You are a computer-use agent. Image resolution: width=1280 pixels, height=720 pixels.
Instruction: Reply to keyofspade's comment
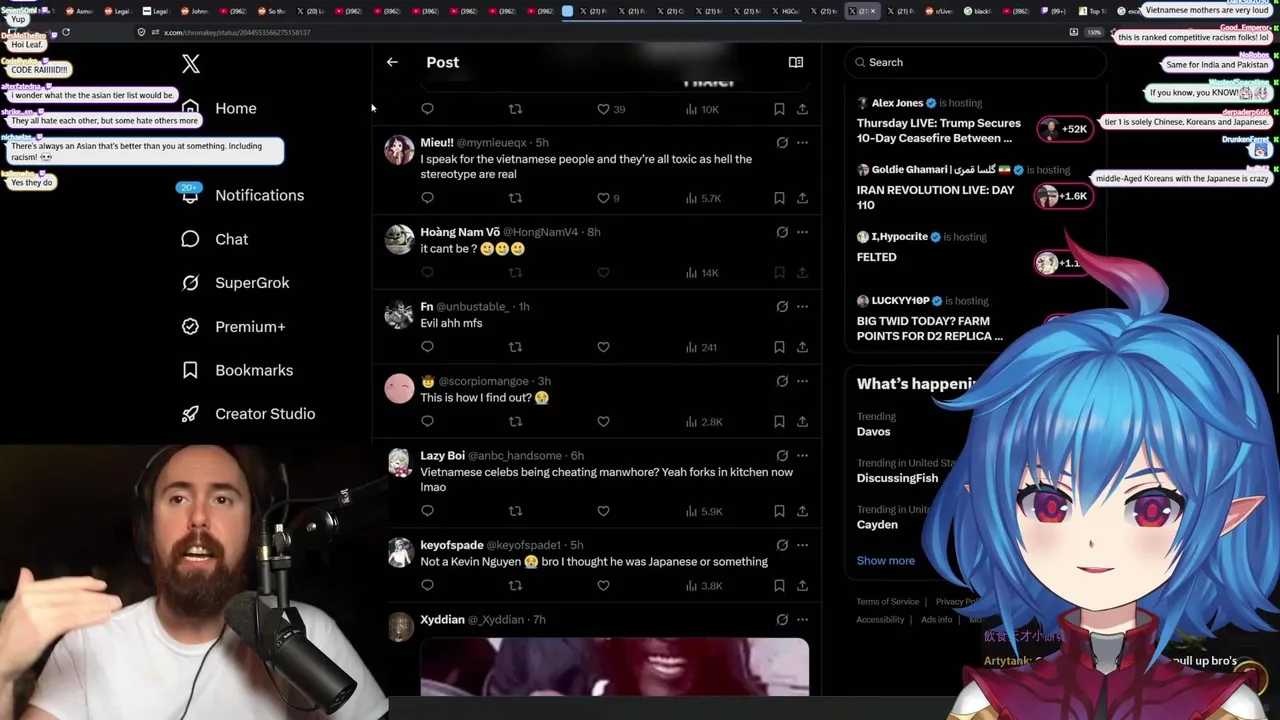click(x=427, y=585)
